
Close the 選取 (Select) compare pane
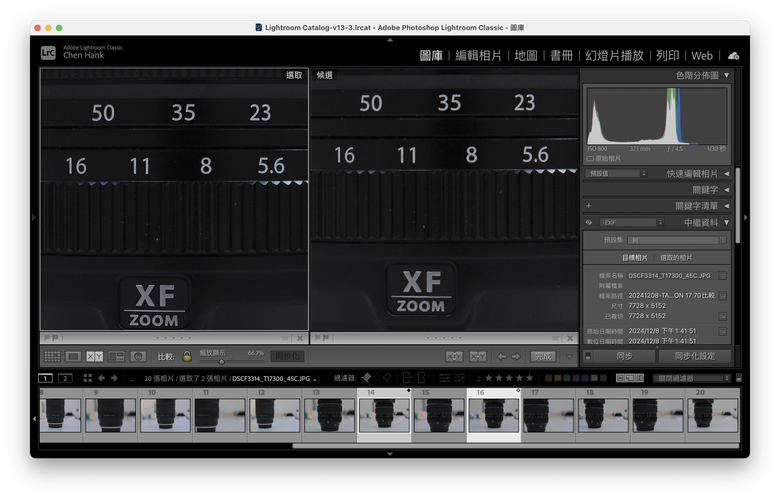299,338
